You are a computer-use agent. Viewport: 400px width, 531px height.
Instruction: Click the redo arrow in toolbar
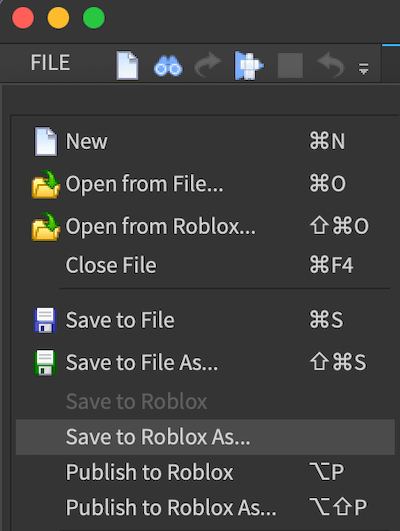(x=208, y=64)
